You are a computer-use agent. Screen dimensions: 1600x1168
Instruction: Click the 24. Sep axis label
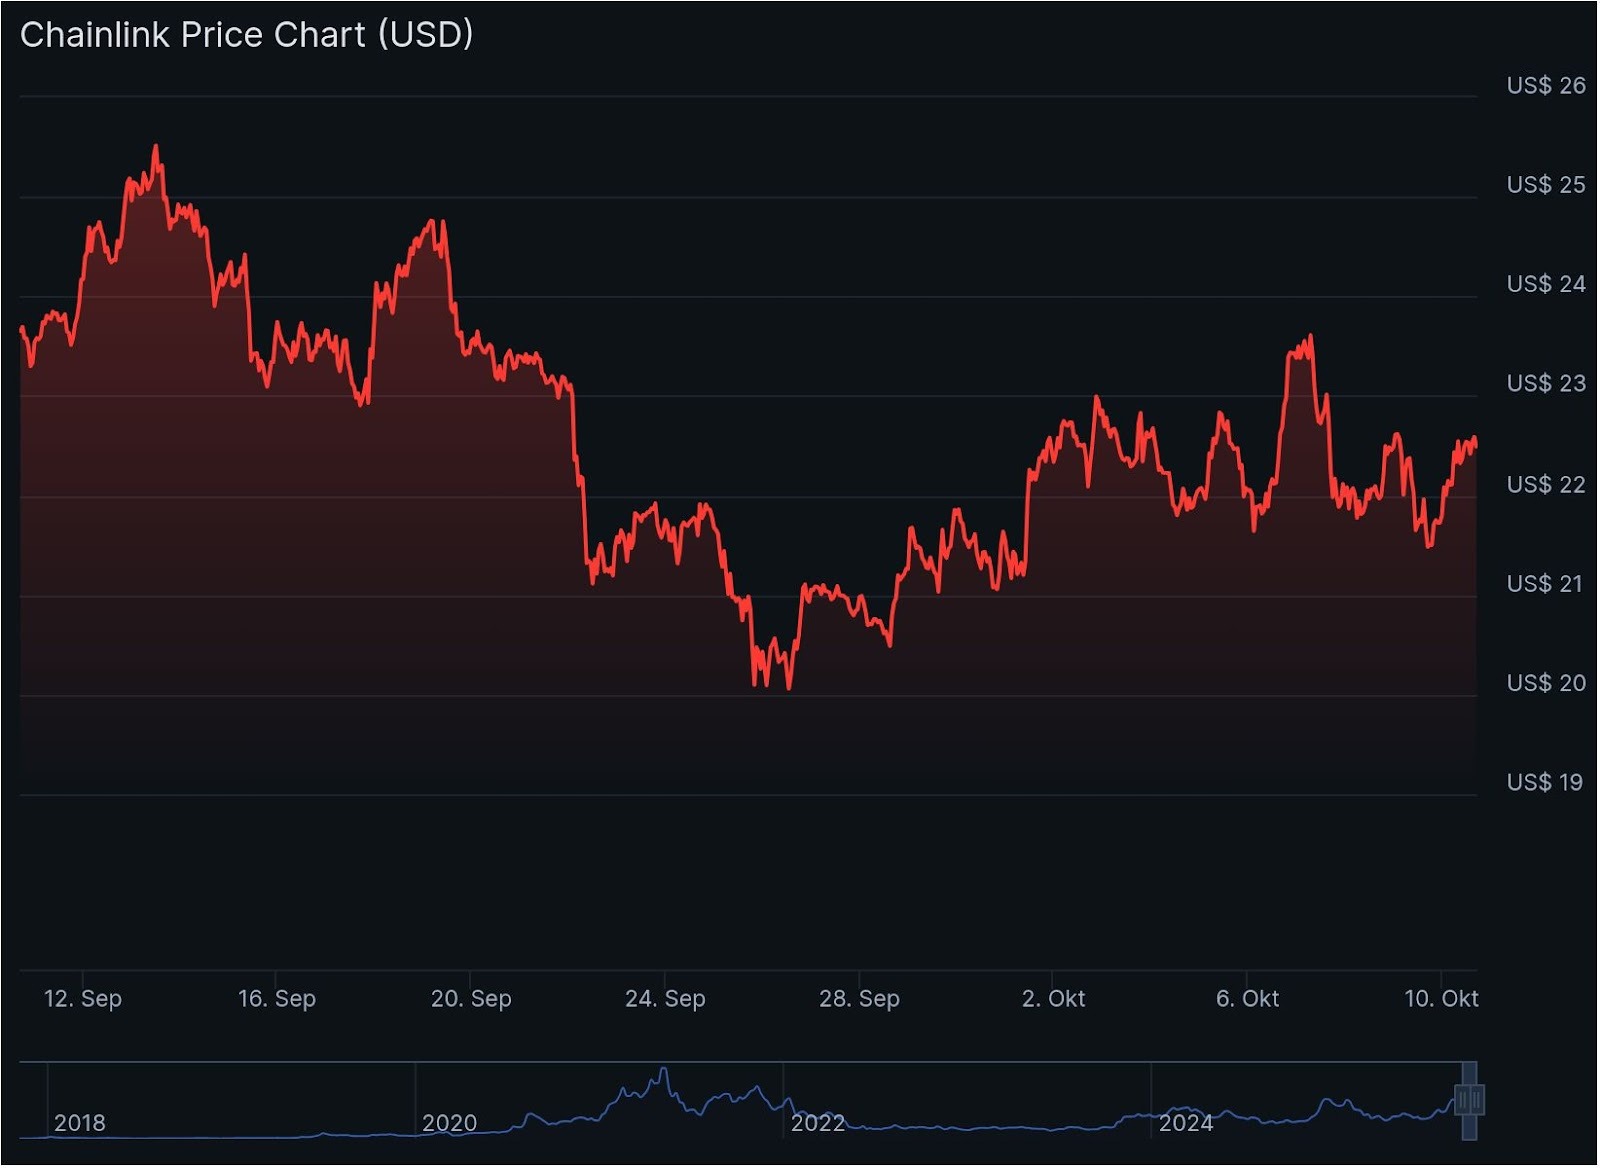[x=665, y=999]
